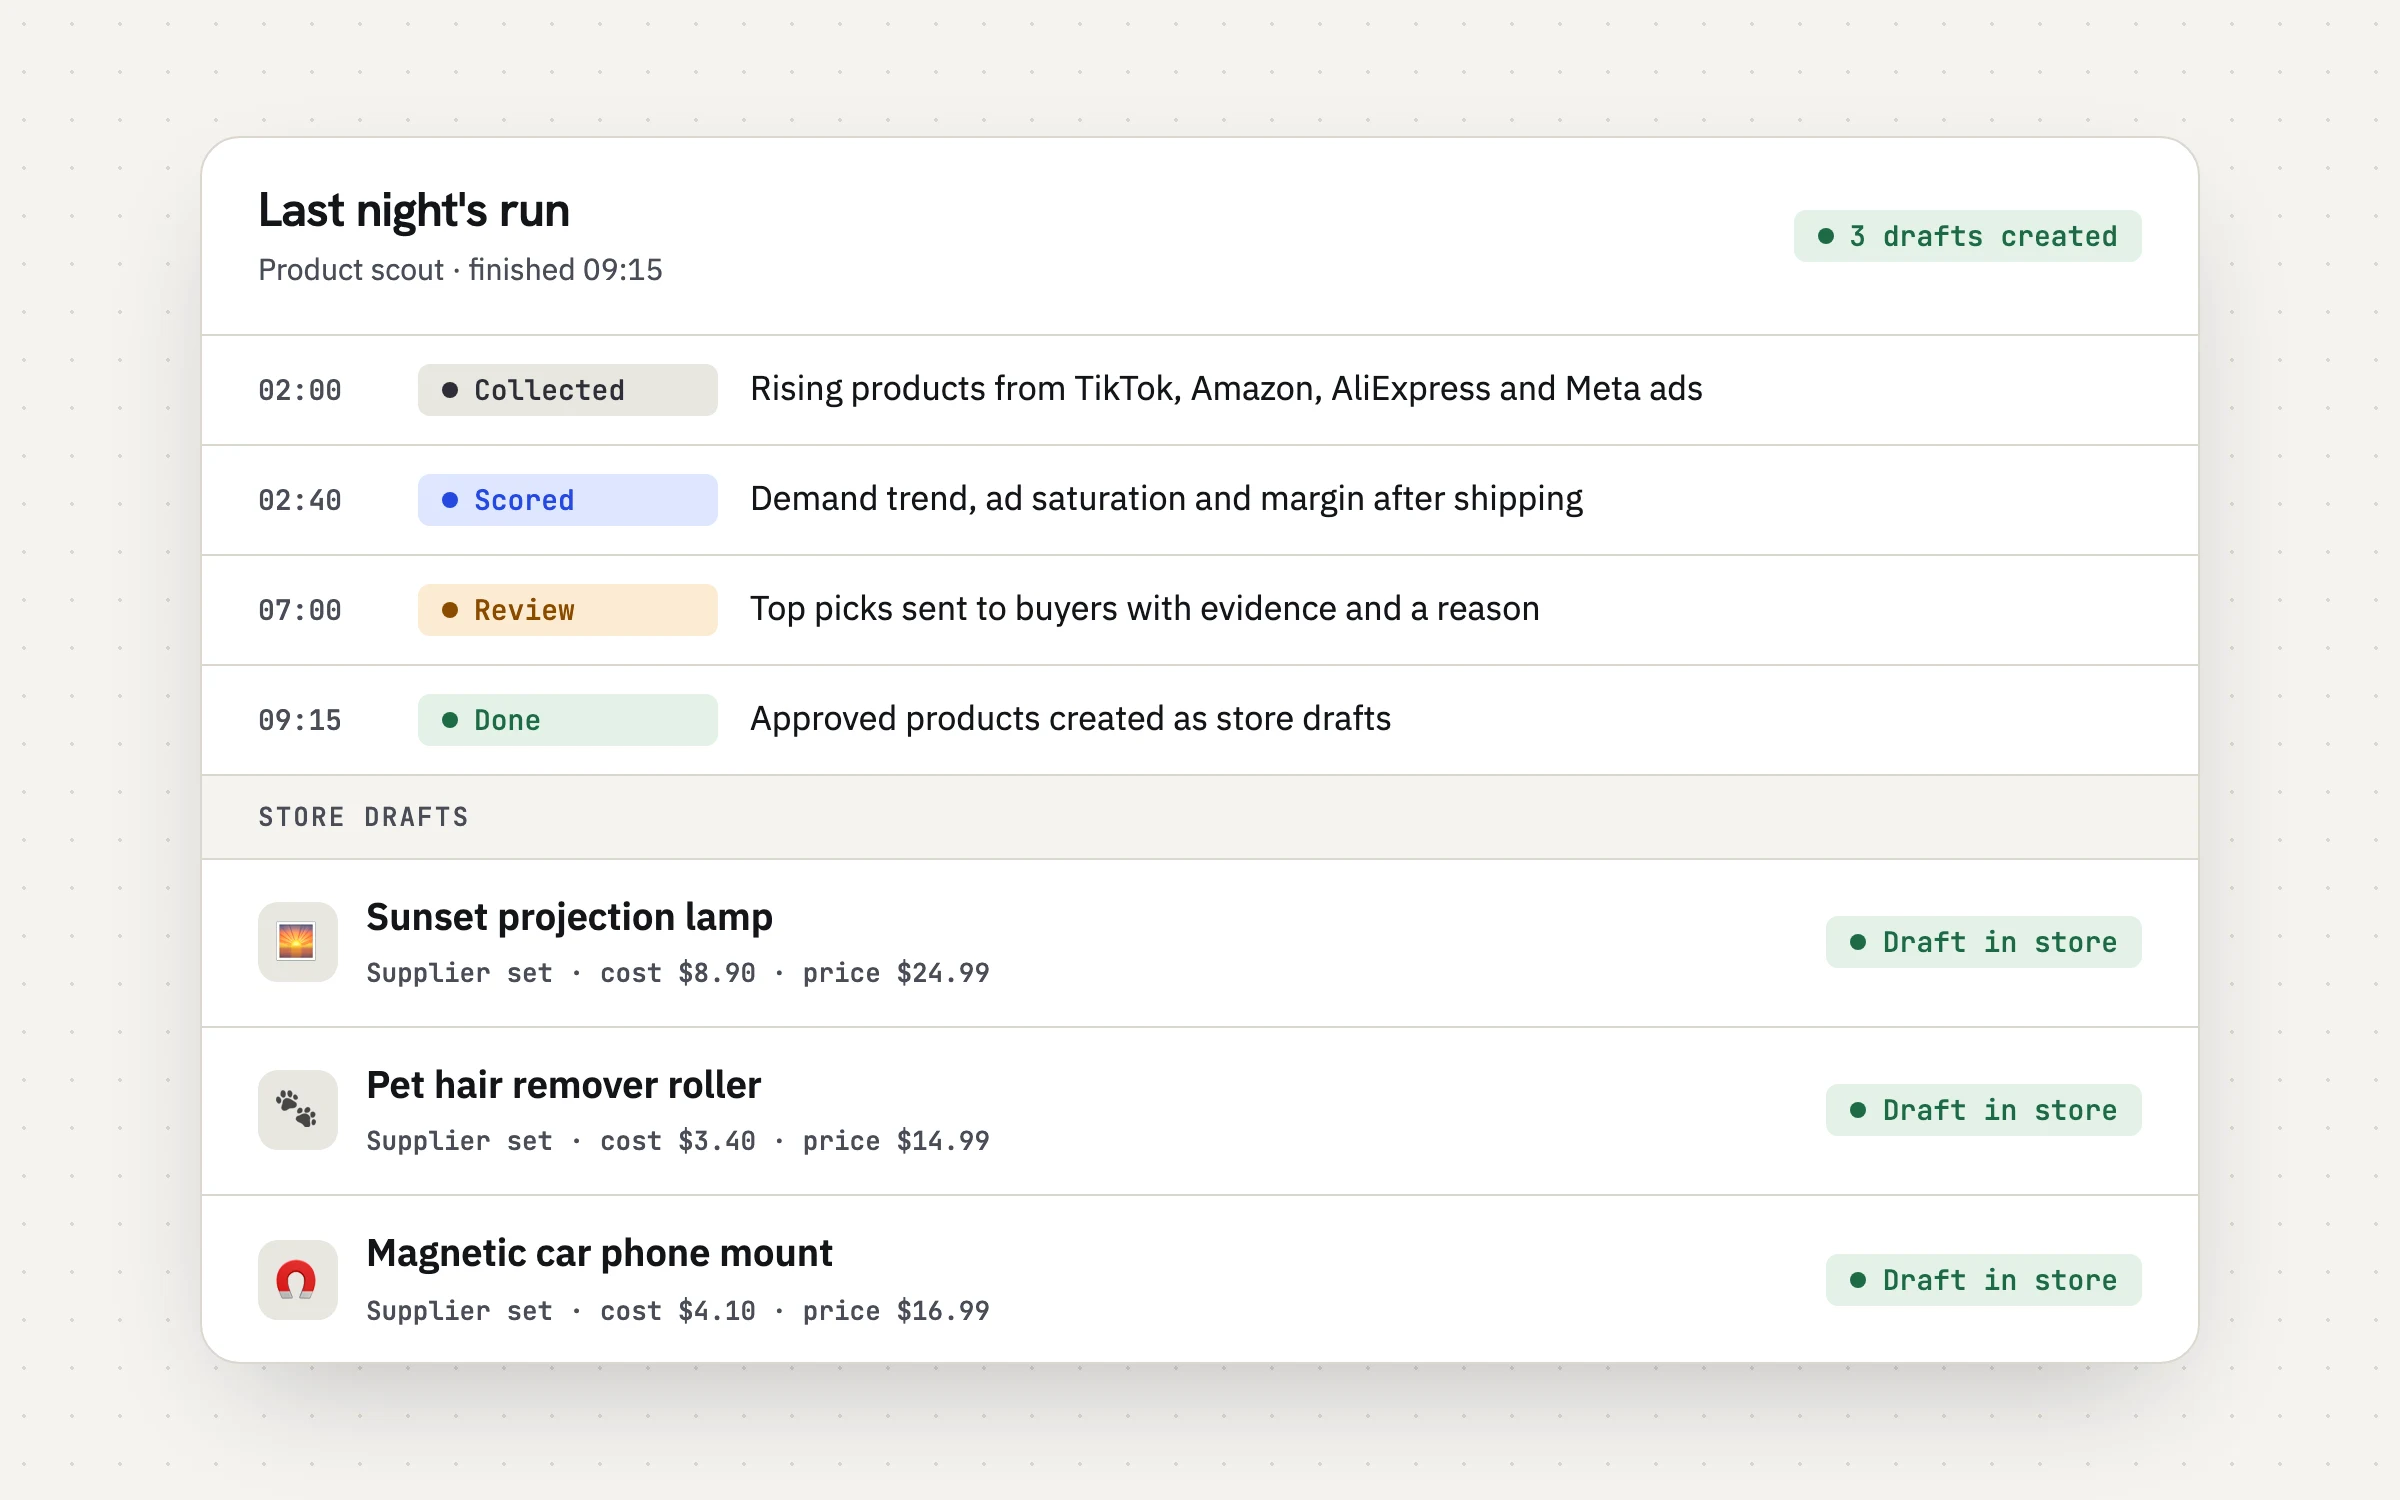Click 'Demand trend, ad saturation and margin after shipping'
This screenshot has height=1500, width=2400.
1166,499
